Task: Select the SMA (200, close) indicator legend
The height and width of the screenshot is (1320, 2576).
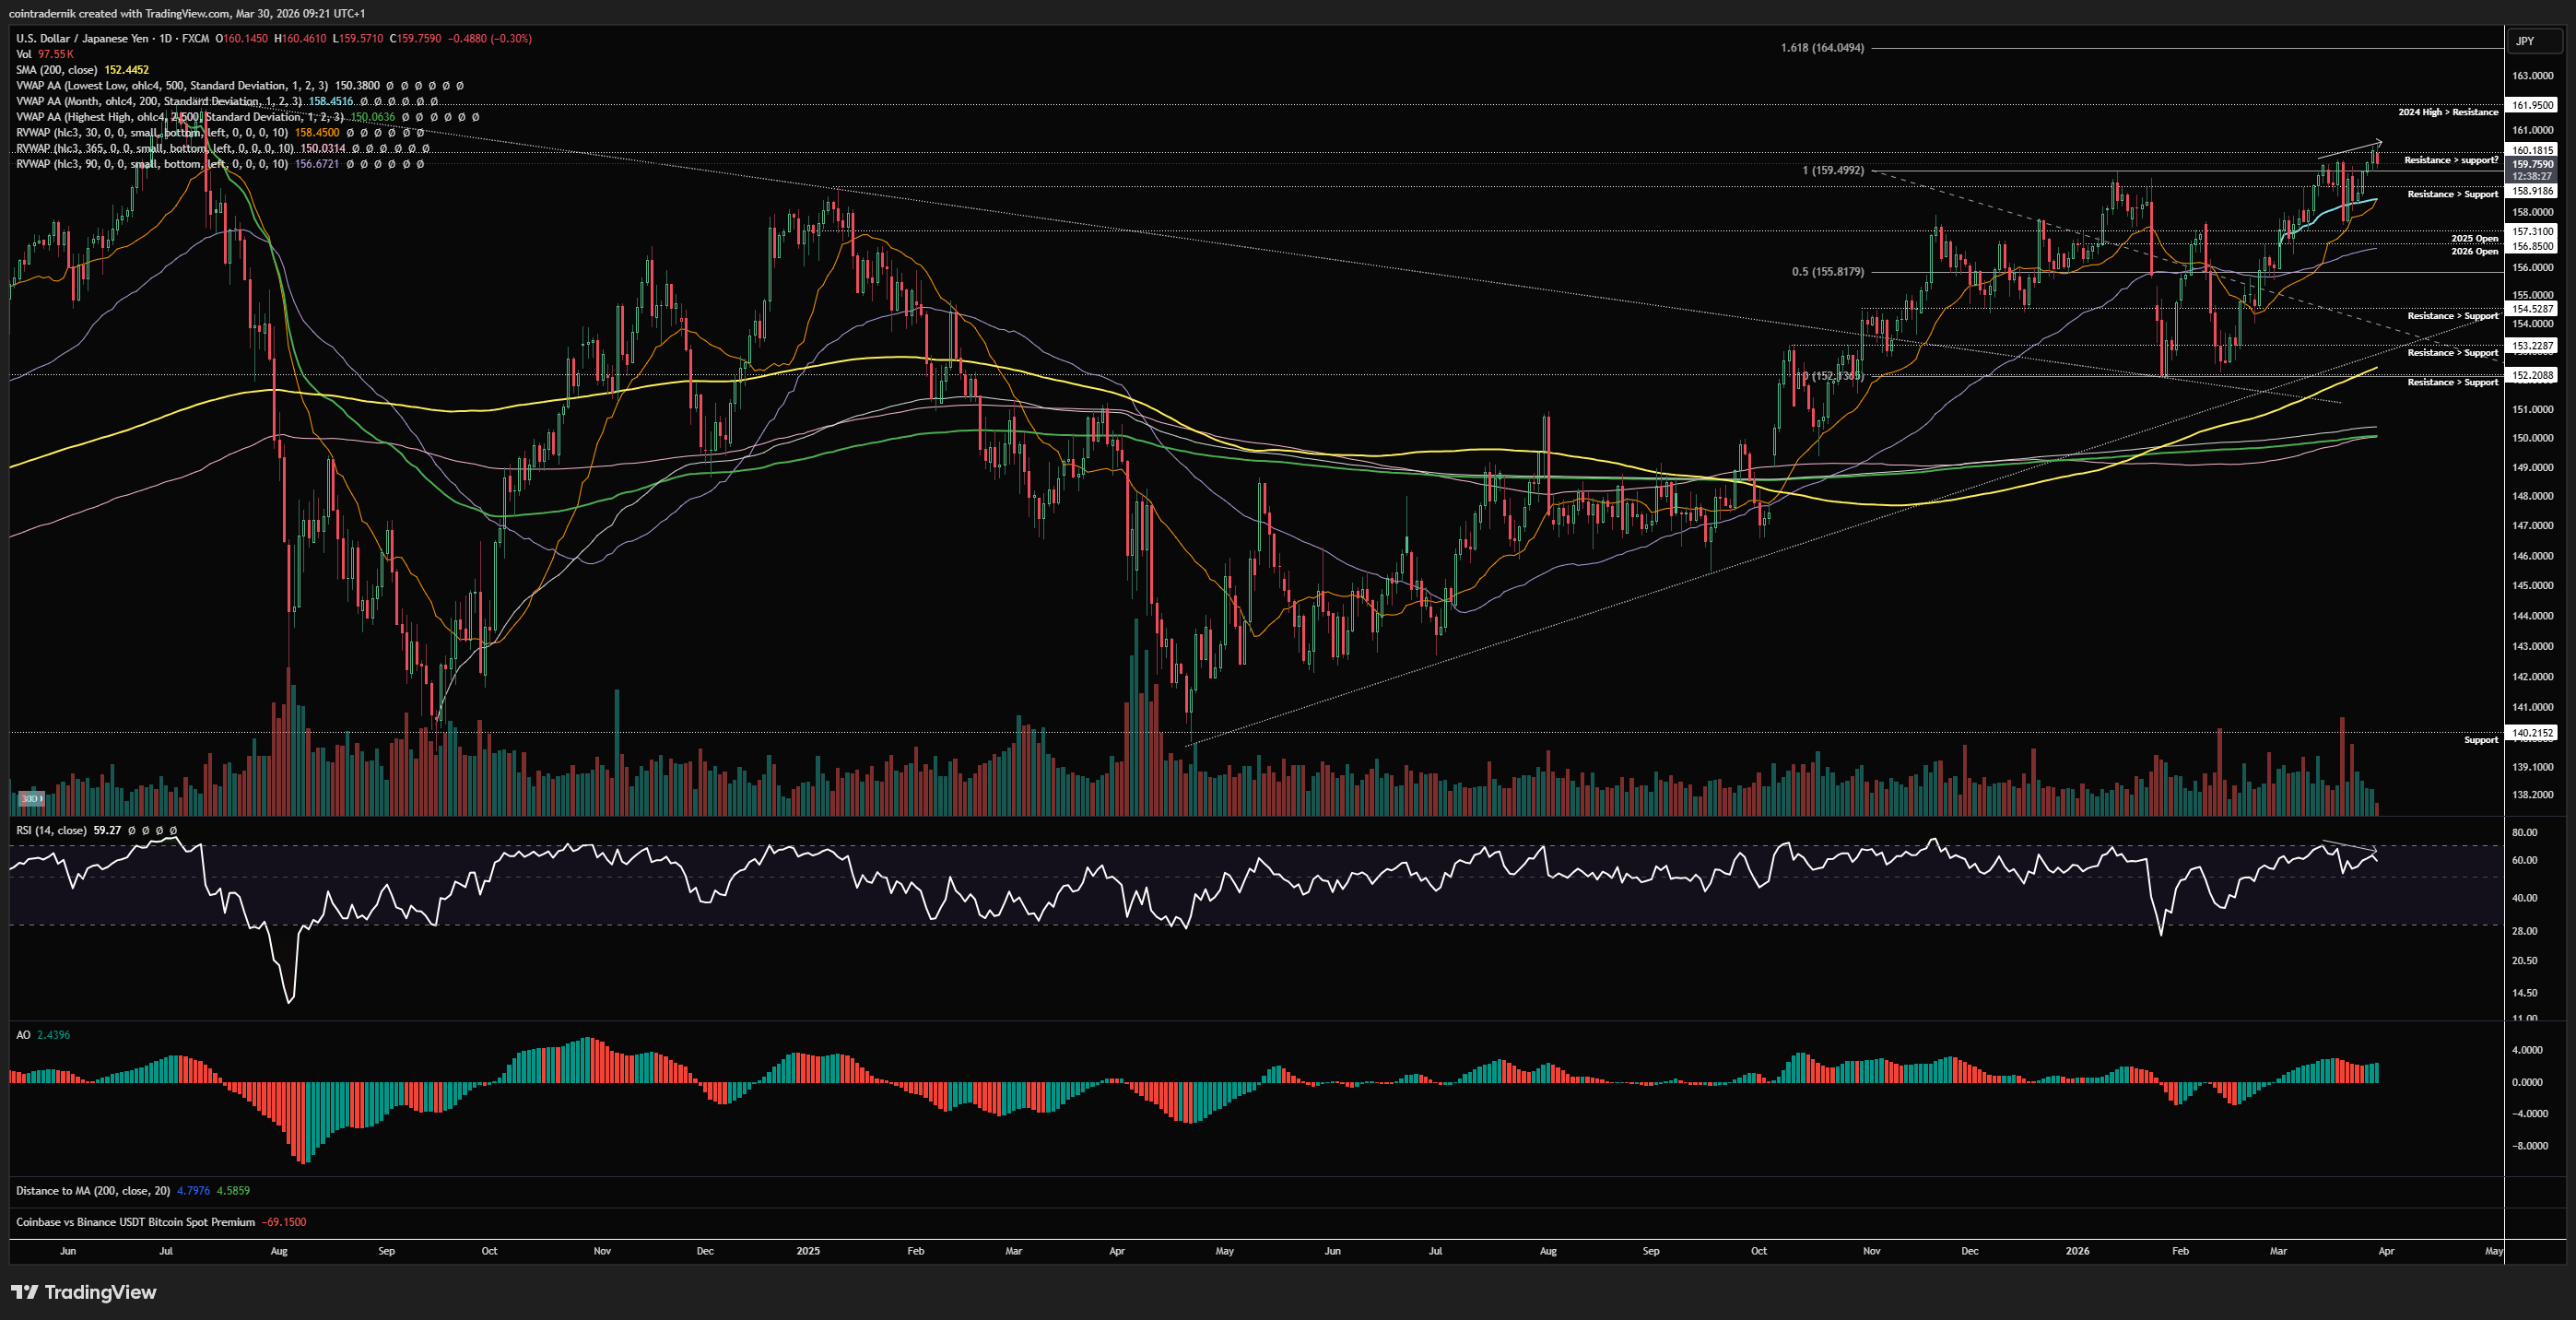Action: (56, 70)
